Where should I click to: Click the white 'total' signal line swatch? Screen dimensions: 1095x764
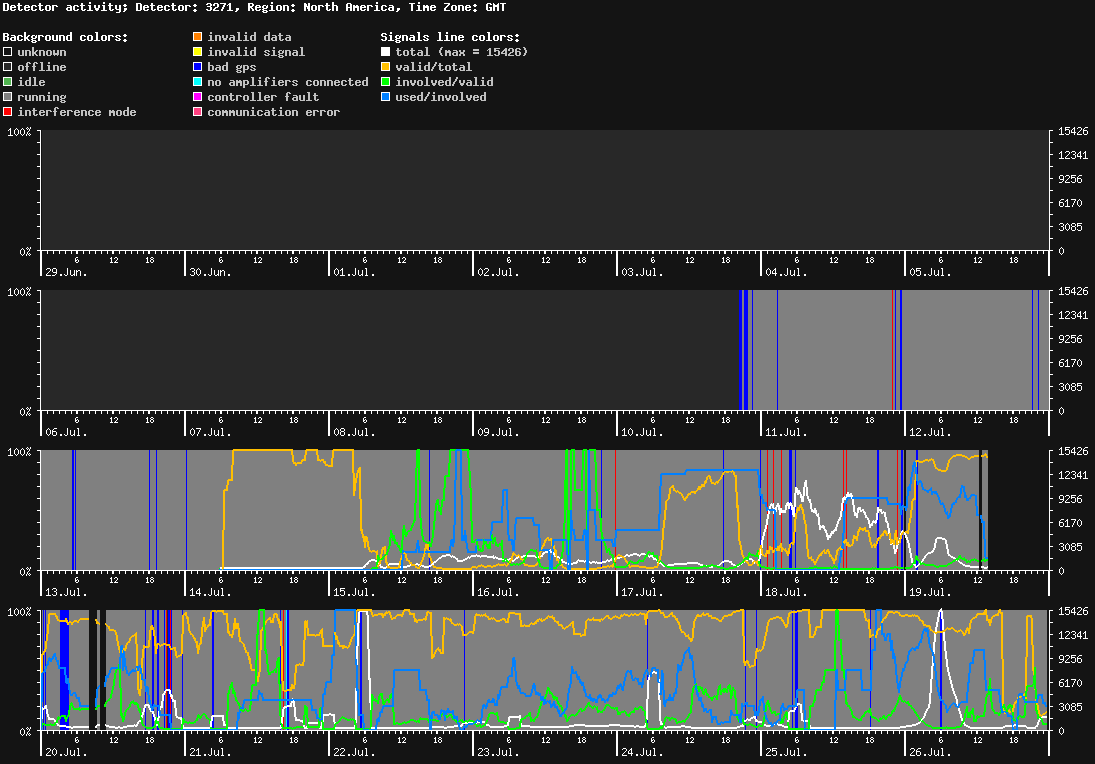pyautogui.click(x=385, y=52)
